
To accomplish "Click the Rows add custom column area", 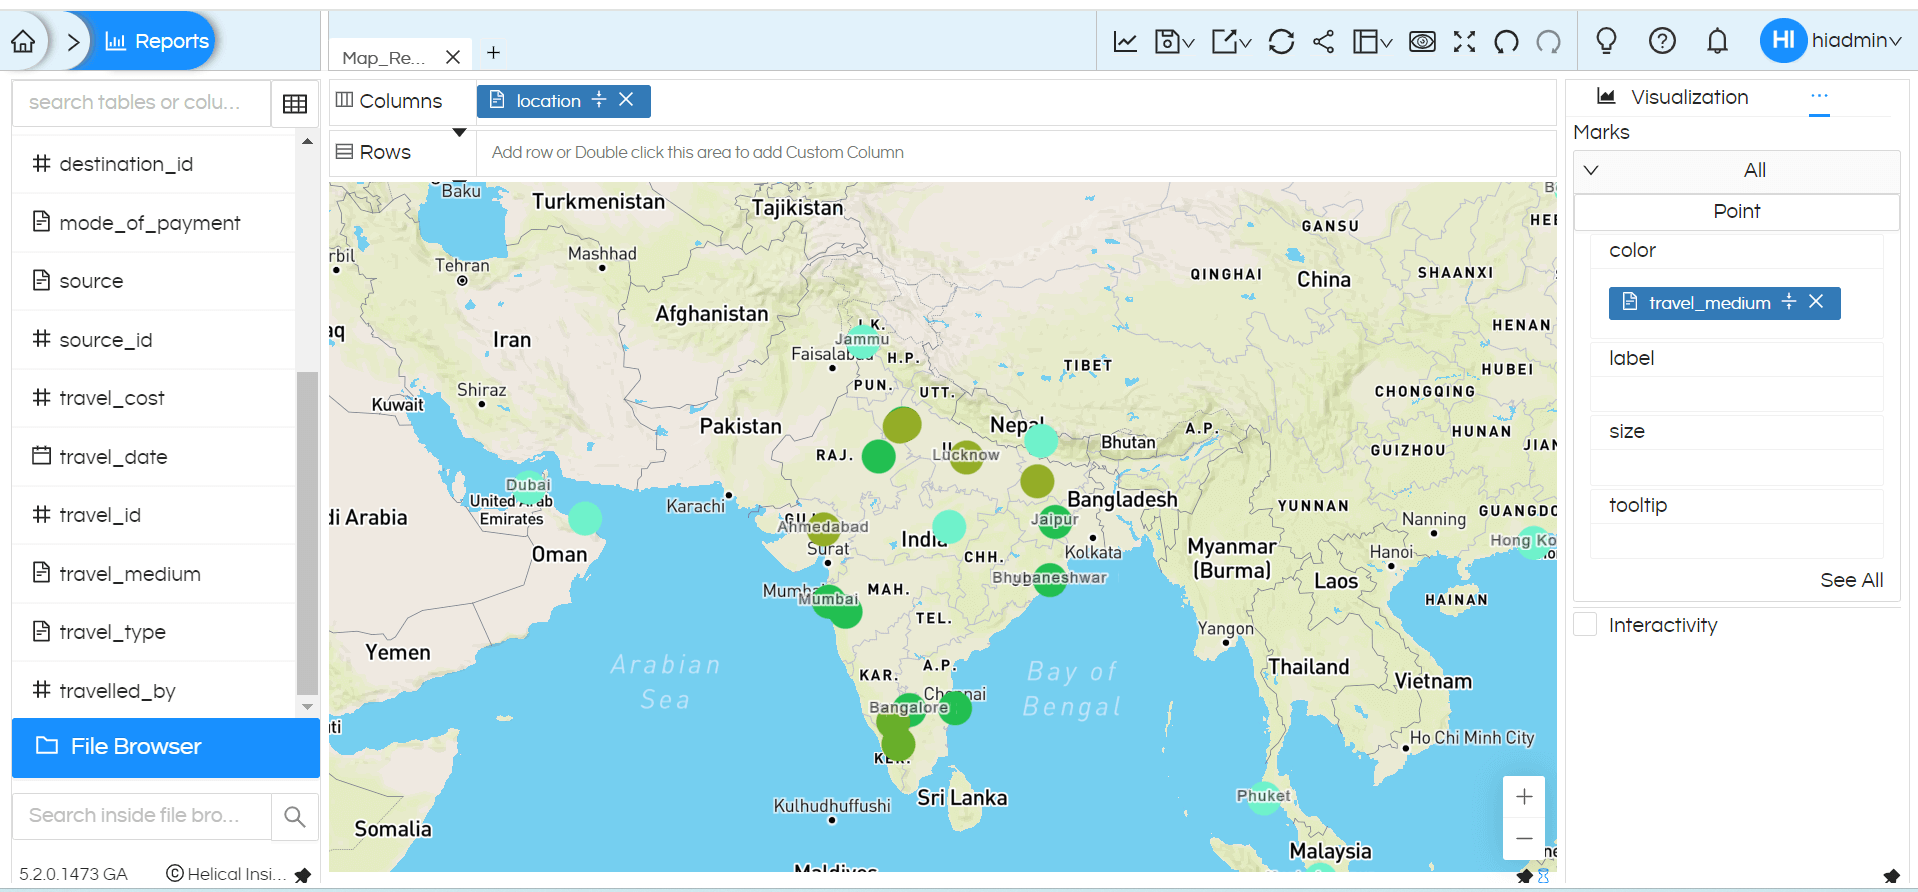I will [x=1015, y=152].
